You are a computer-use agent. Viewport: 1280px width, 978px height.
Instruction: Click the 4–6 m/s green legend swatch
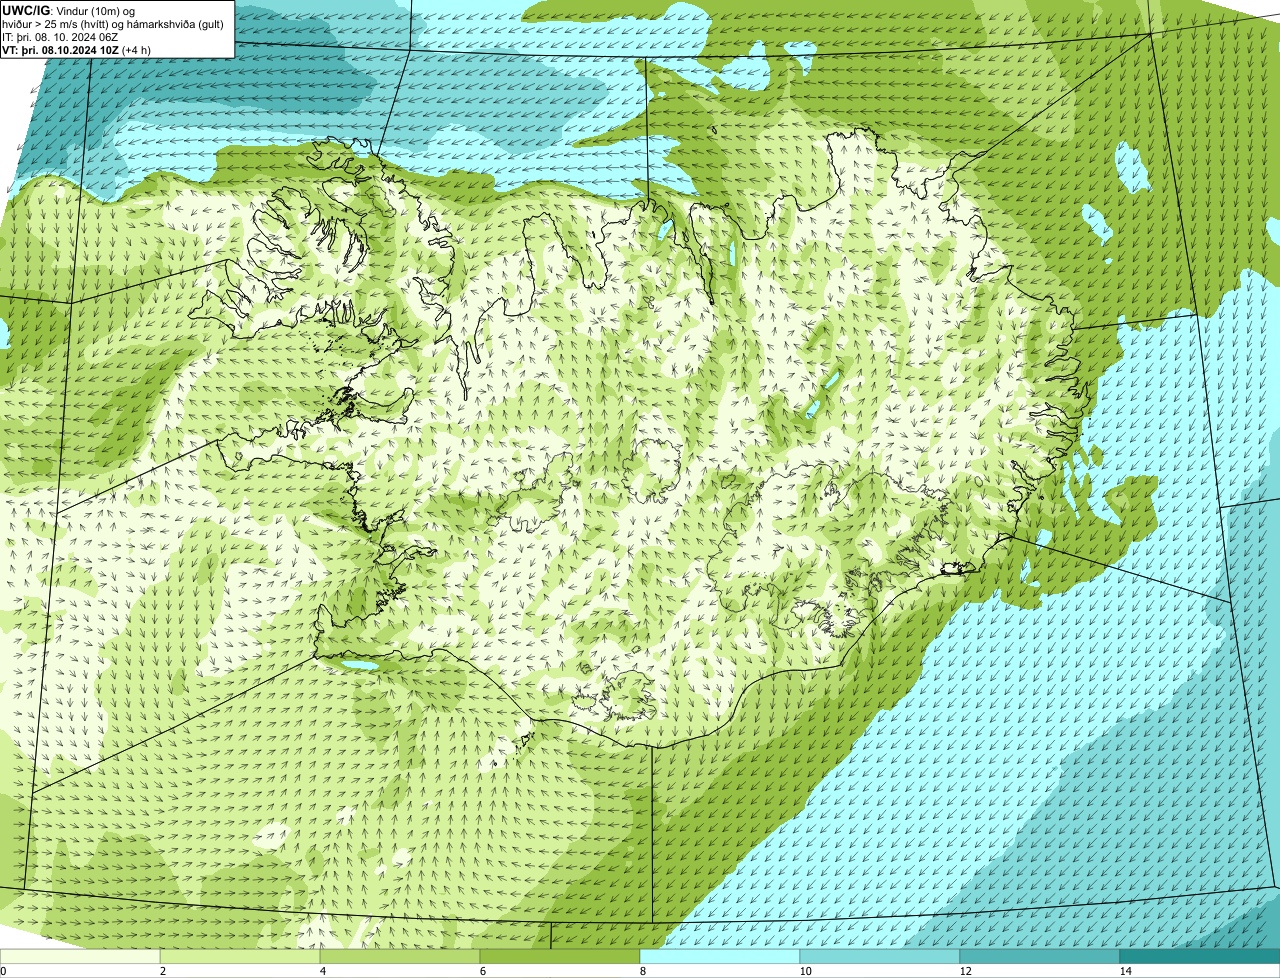400,957
